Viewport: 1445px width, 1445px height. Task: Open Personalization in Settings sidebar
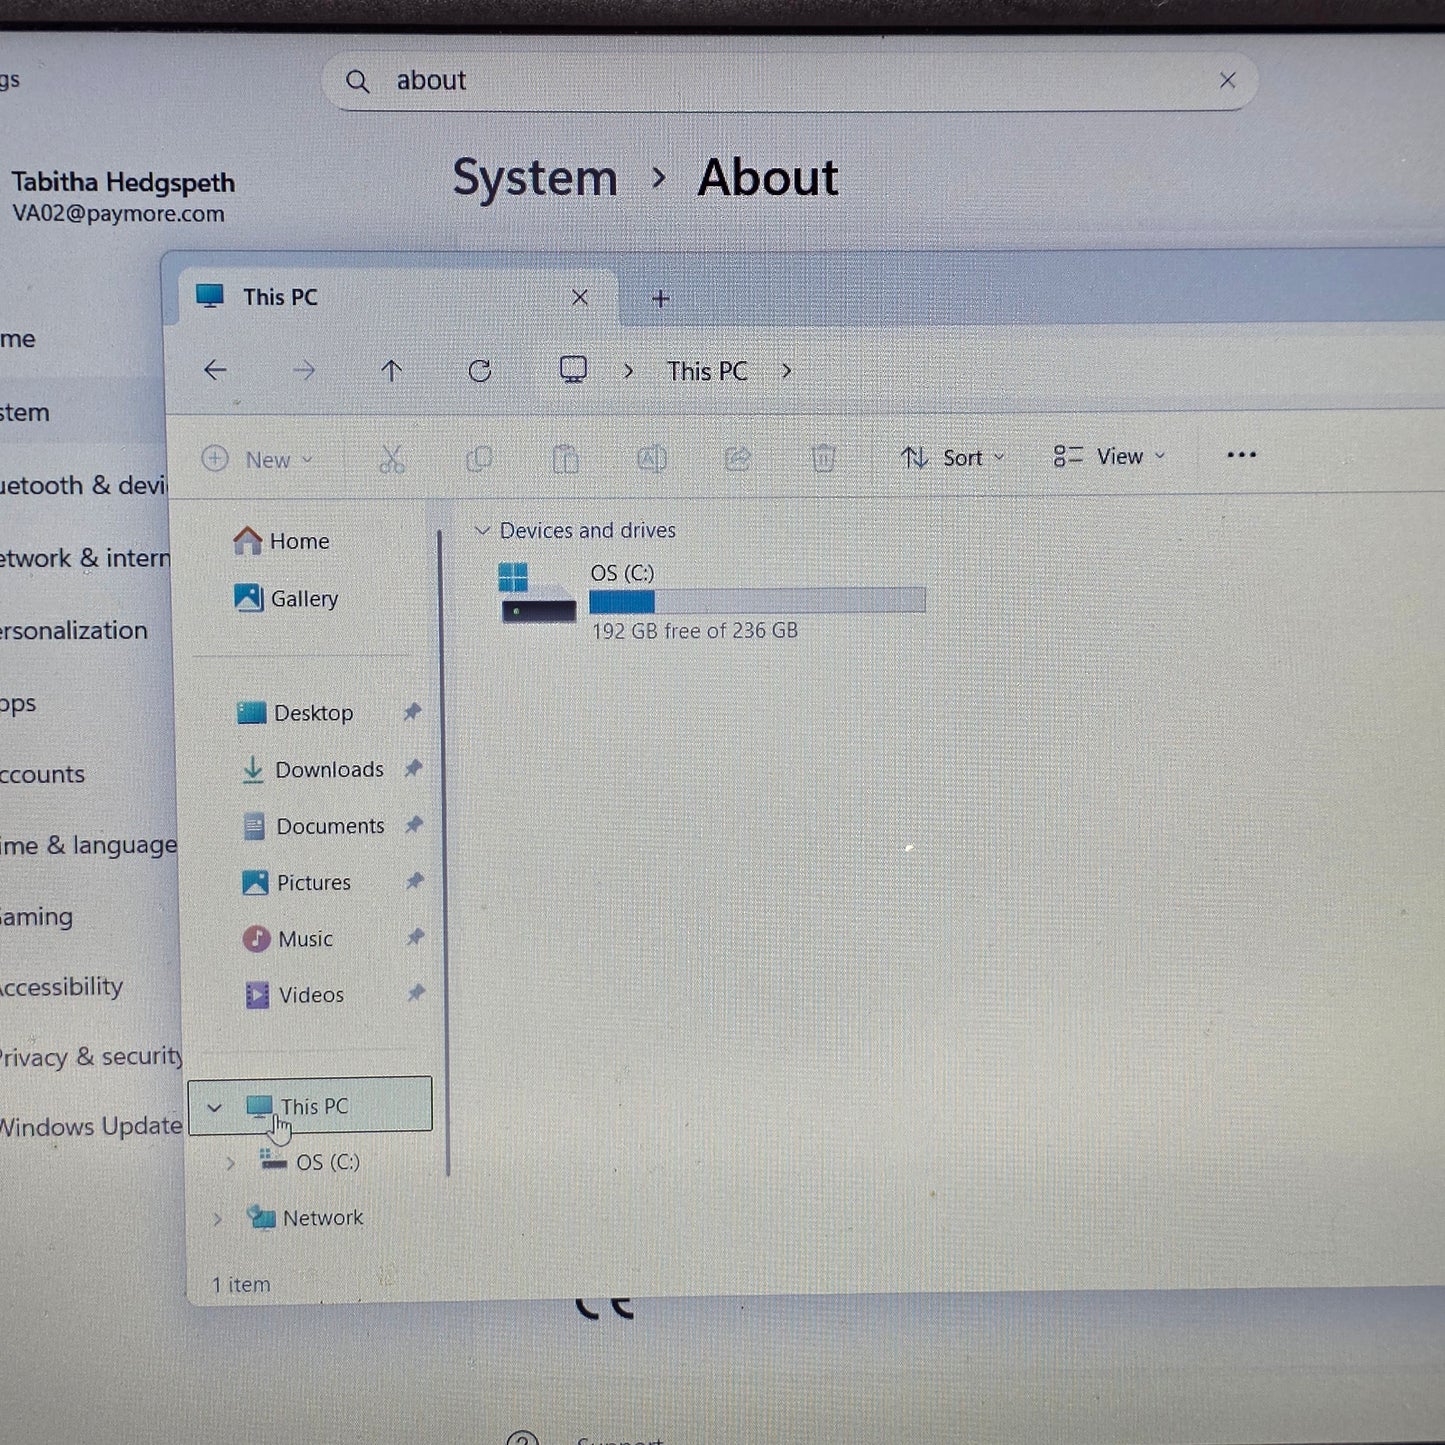(73, 631)
